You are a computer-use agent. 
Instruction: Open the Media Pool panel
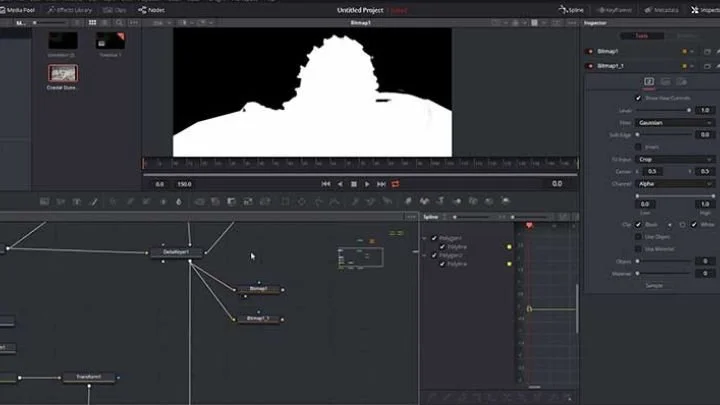tap(18, 10)
